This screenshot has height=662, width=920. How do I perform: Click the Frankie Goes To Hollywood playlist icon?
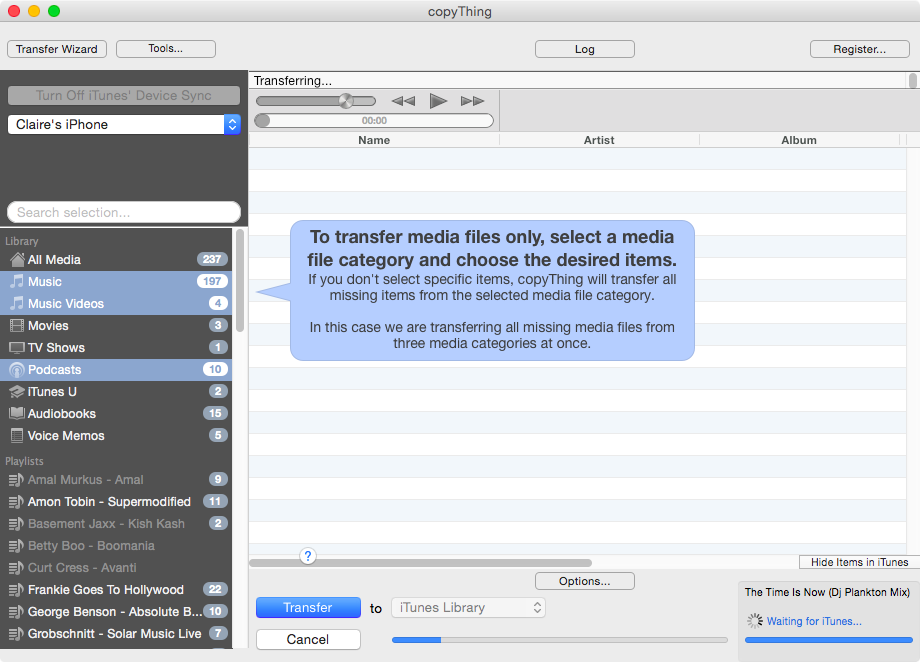pyautogui.click(x=16, y=590)
